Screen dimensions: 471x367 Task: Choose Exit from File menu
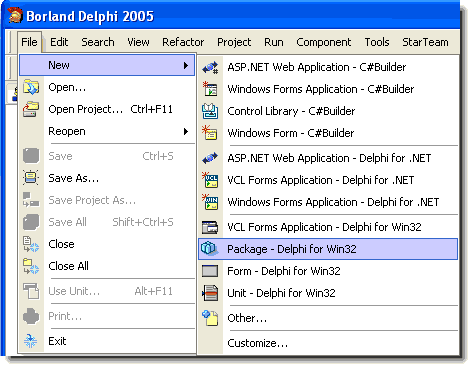tap(107, 341)
